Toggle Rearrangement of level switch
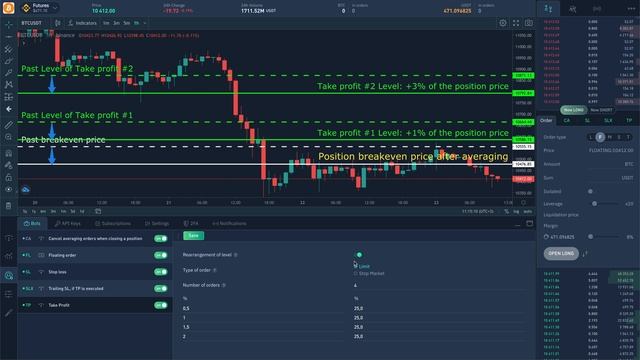The image size is (640, 360). coord(358,255)
